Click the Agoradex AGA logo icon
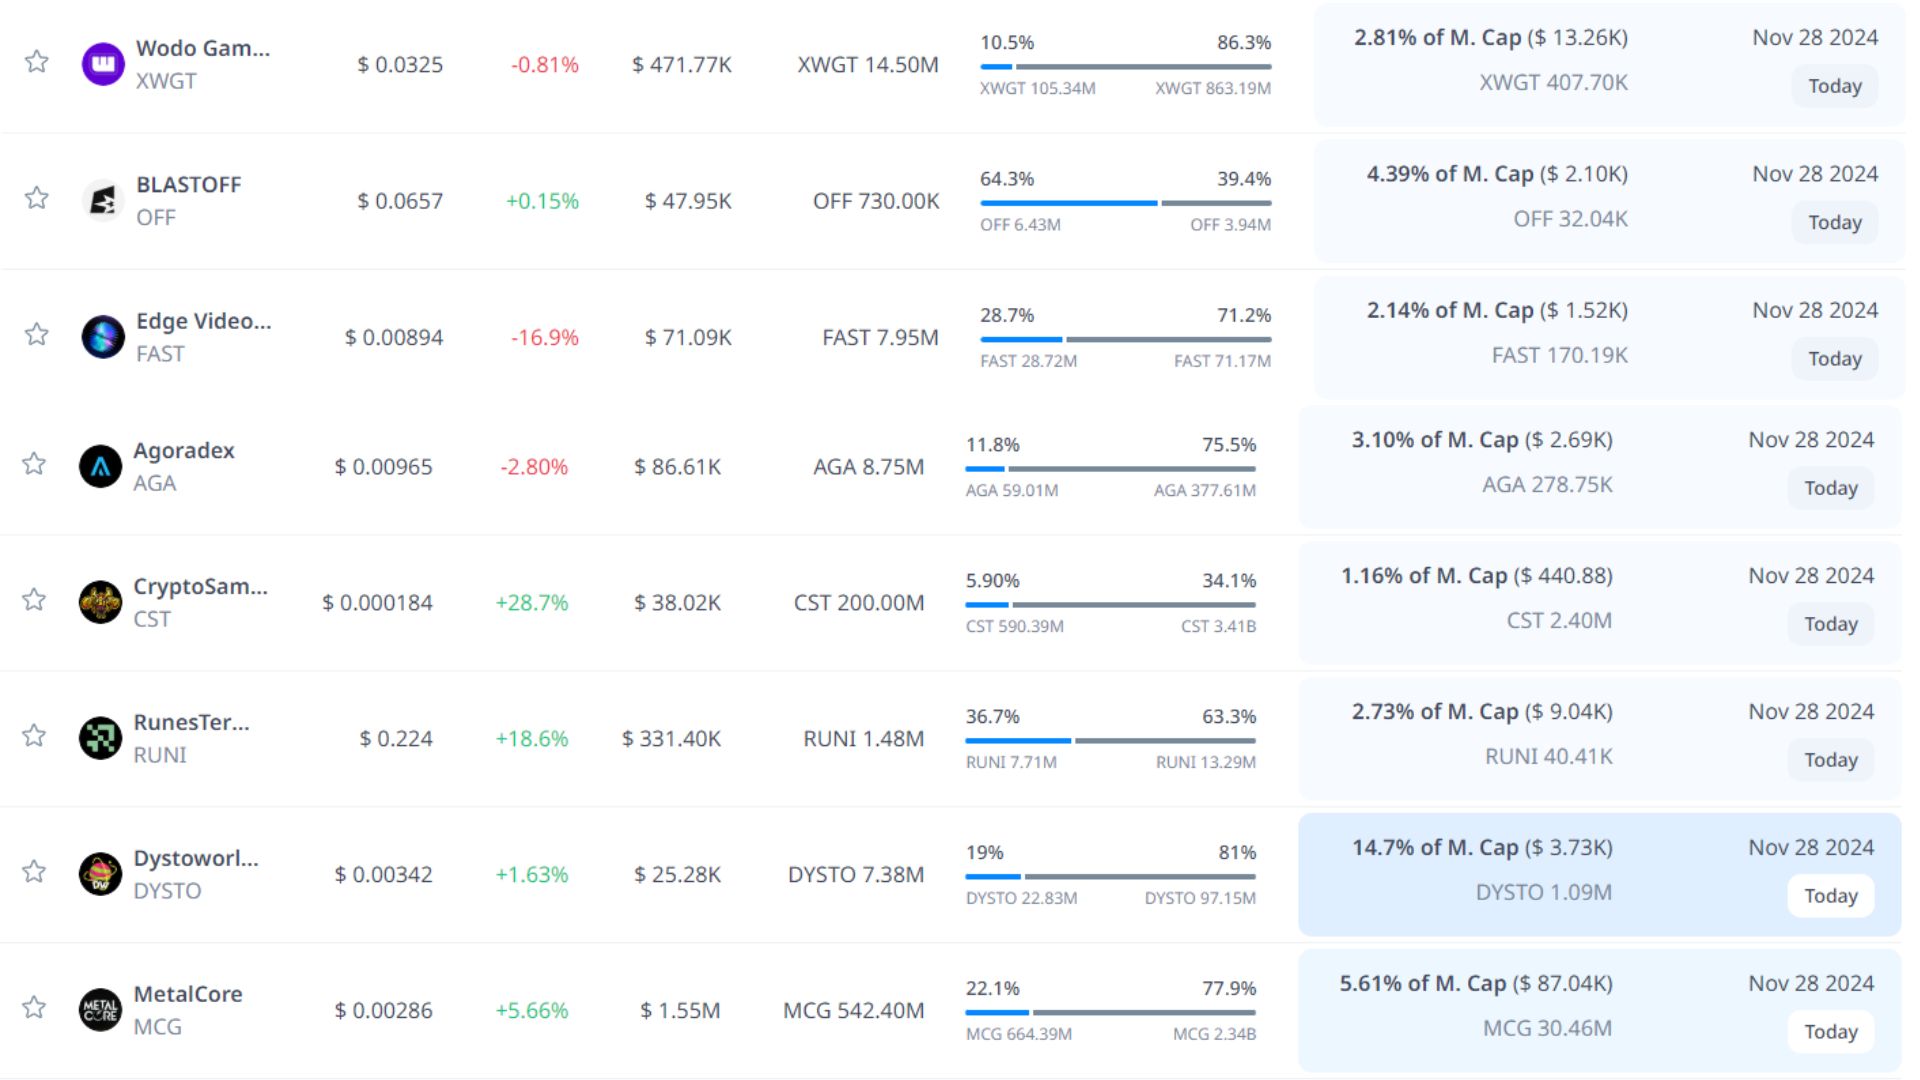 click(x=100, y=466)
